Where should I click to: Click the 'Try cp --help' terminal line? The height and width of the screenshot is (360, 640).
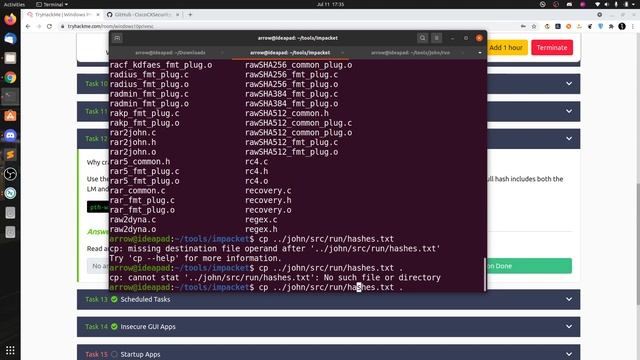click(196, 258)
